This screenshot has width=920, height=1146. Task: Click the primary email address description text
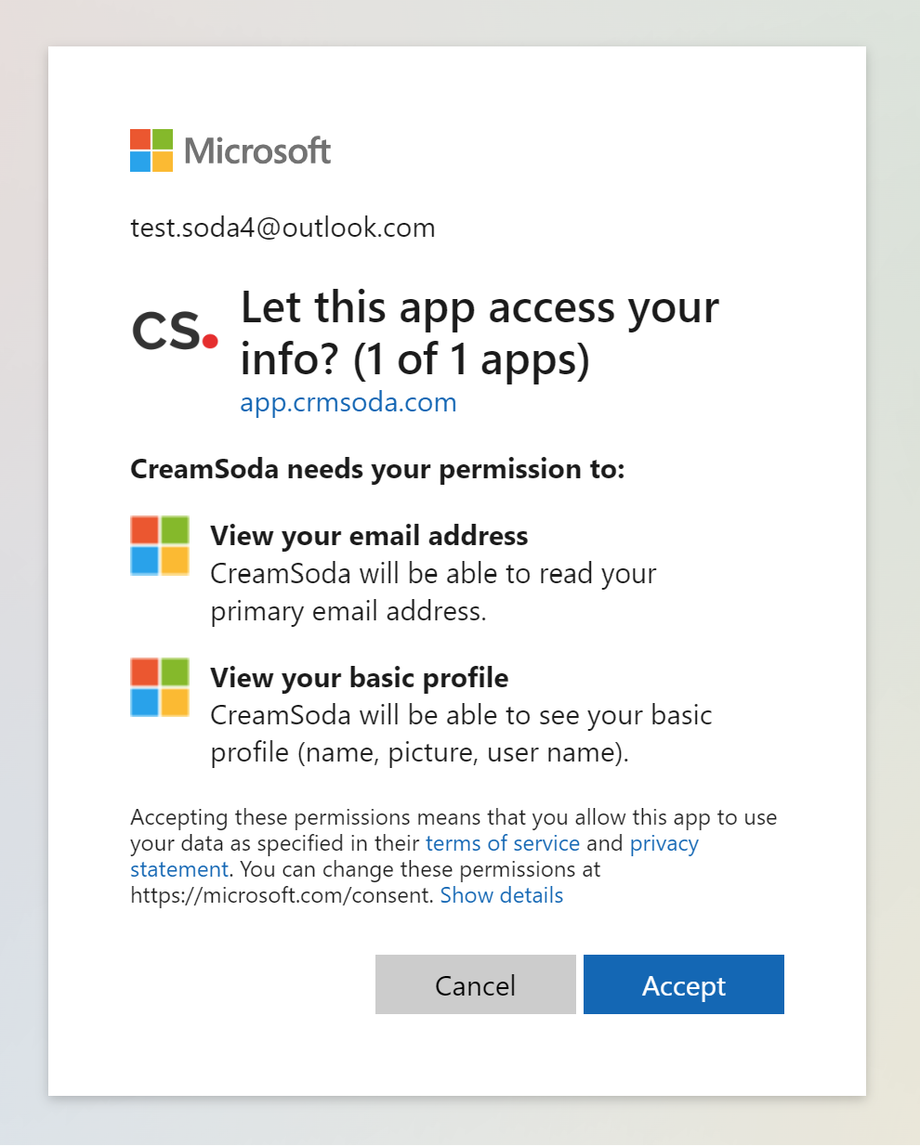pyautogui.click(x=433, y=592)
